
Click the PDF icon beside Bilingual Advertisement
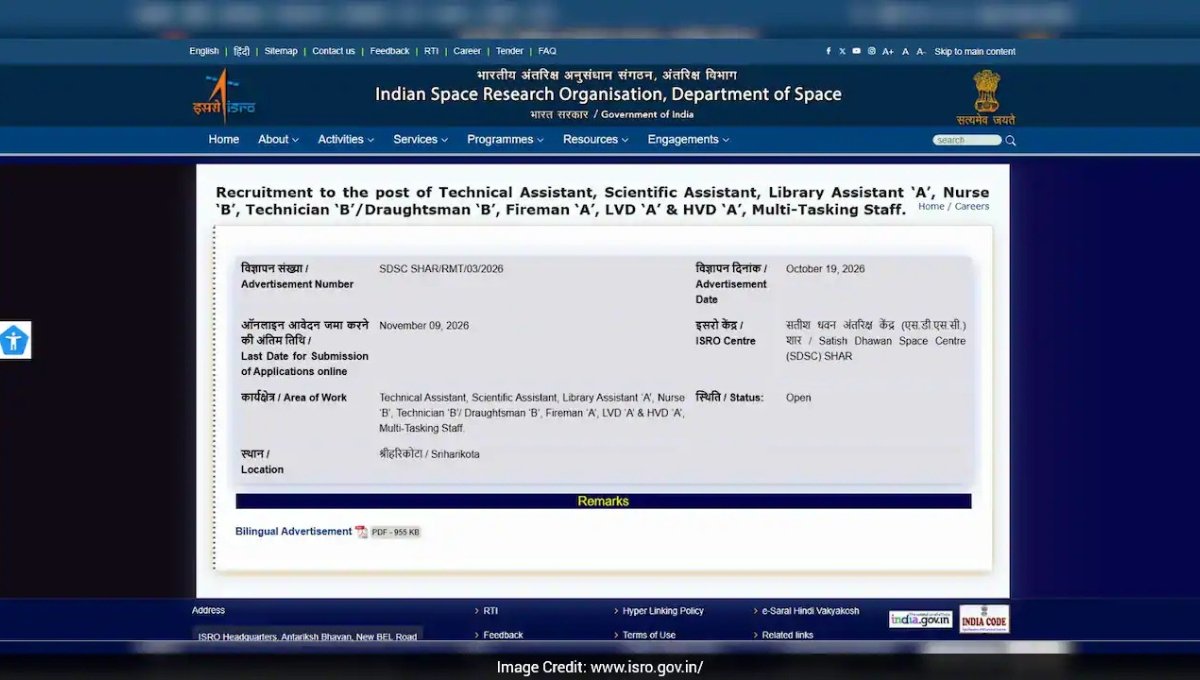point(361,532)
